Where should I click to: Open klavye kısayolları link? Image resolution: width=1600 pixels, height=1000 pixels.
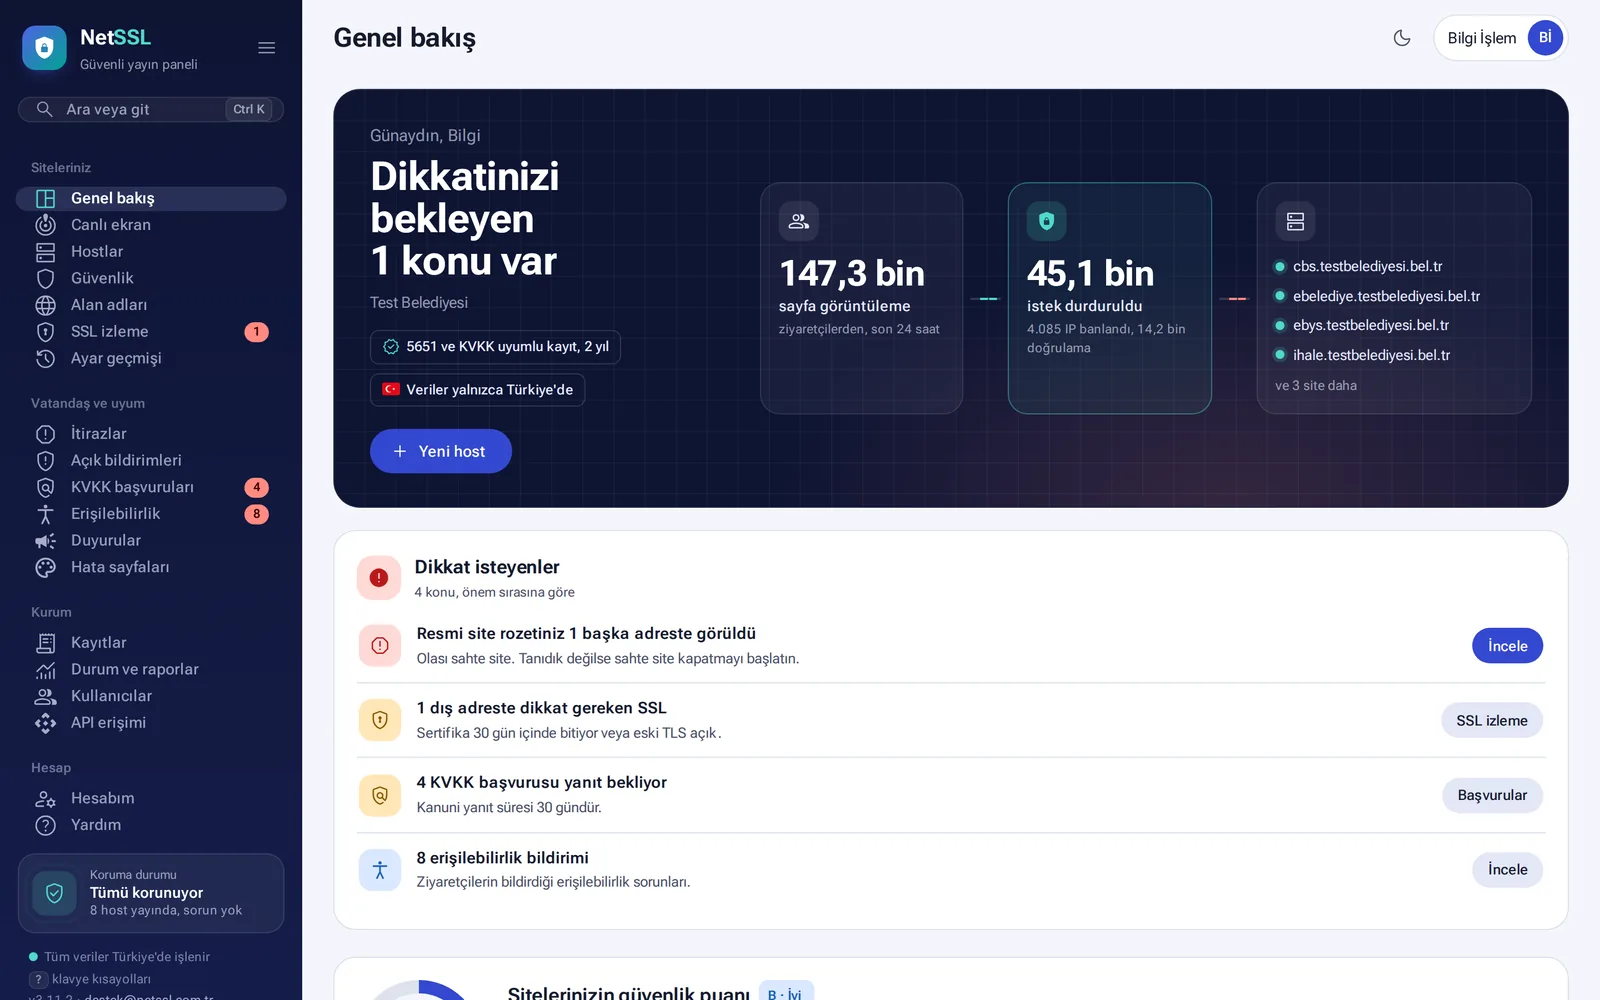[x=101, y=979]
